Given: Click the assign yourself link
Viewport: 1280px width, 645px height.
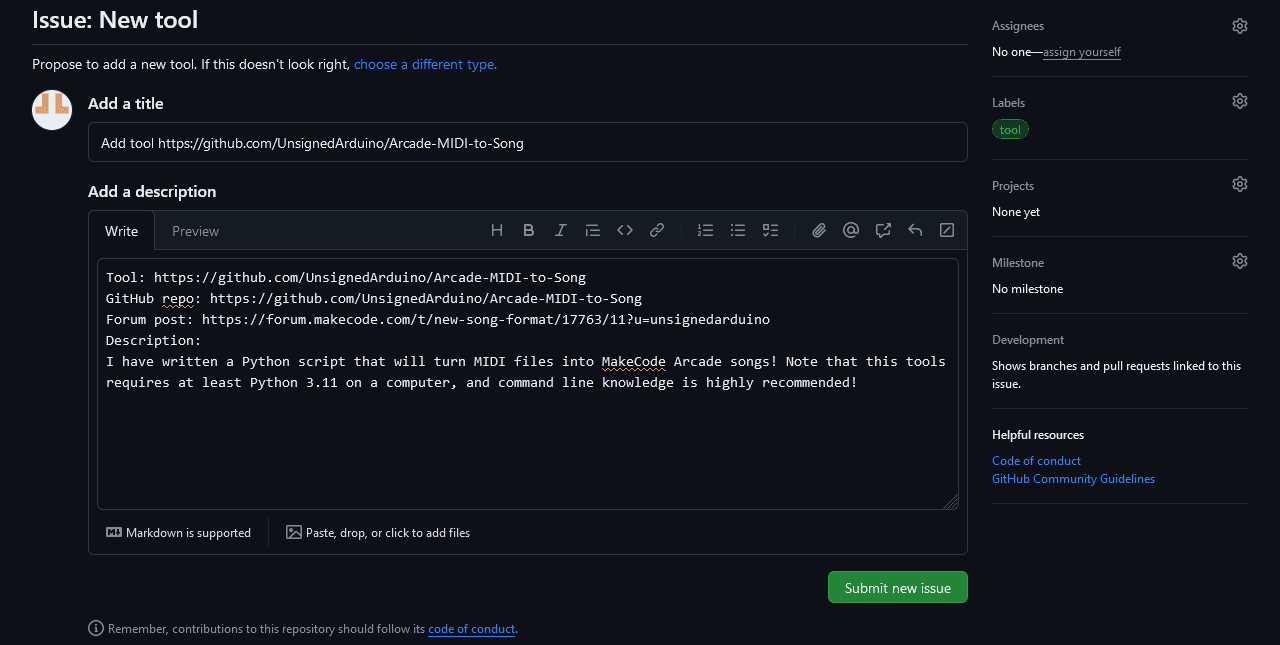Looking at the screenshot, I should pos(1082,52).
